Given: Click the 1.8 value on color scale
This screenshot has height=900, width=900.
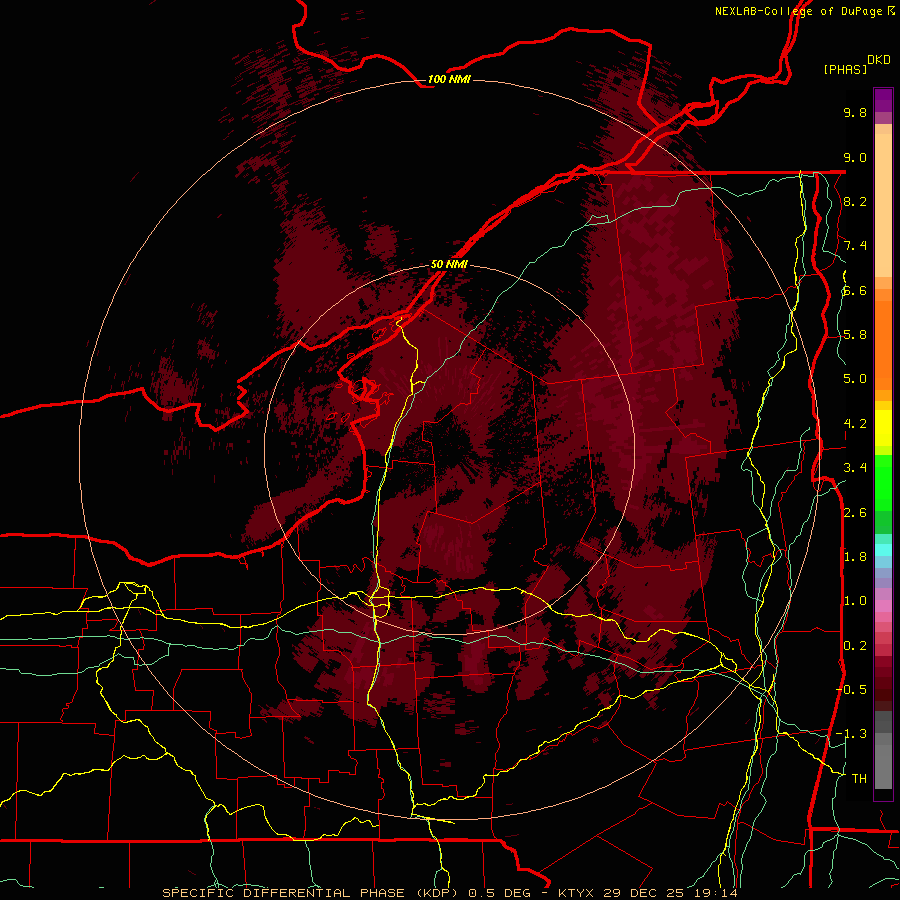Looking at the screenshot, I should coord(855,557).
